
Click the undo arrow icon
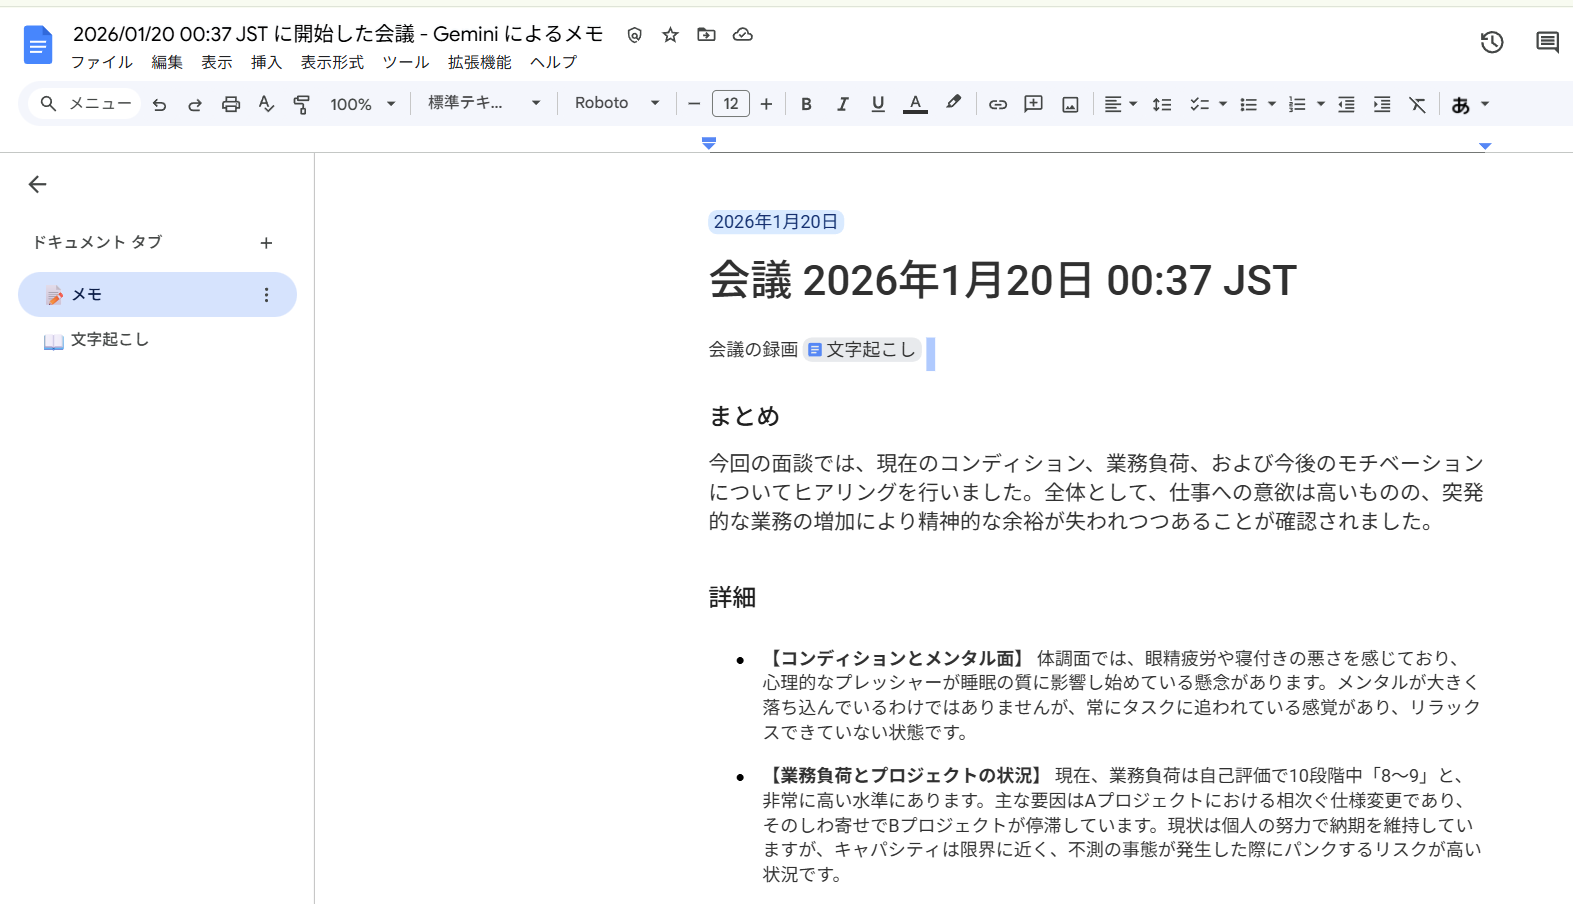[159, 104]
